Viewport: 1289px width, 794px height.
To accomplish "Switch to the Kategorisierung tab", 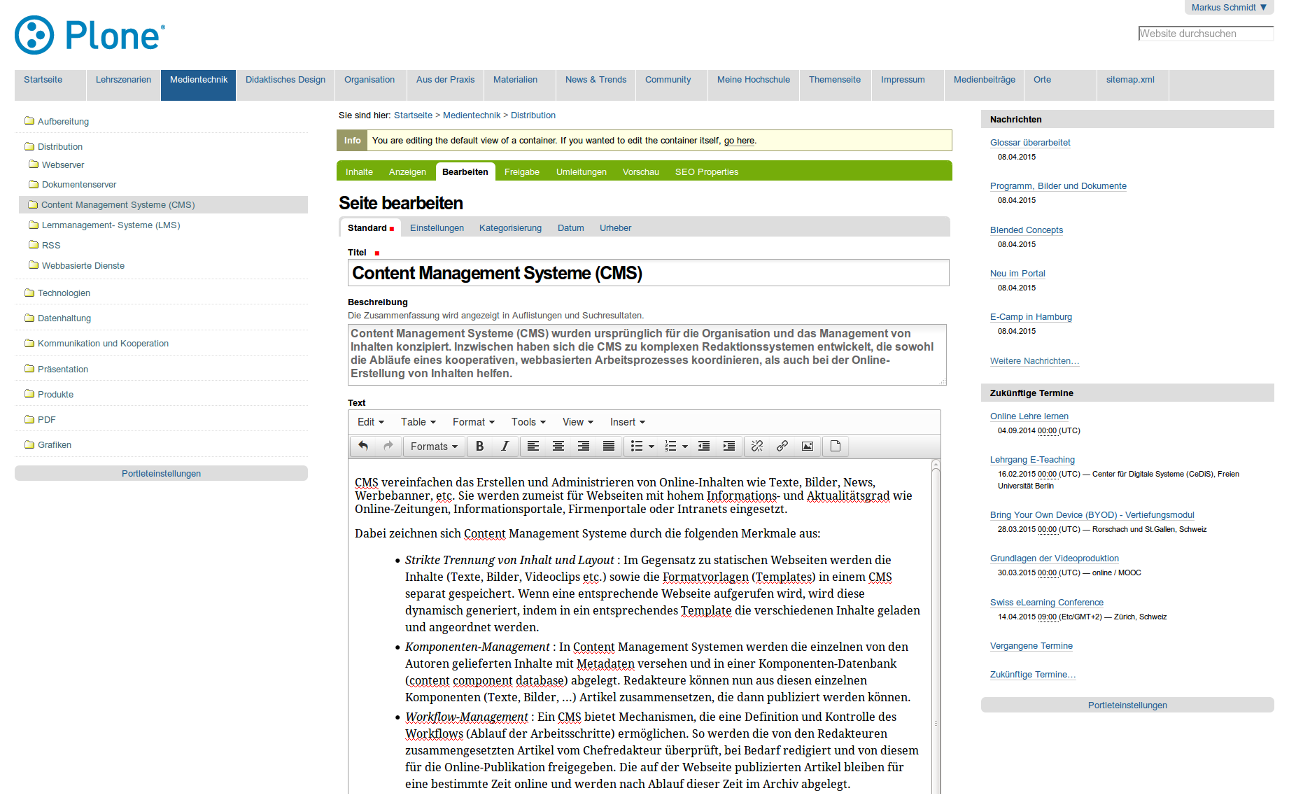I will [x=510, y=228].
